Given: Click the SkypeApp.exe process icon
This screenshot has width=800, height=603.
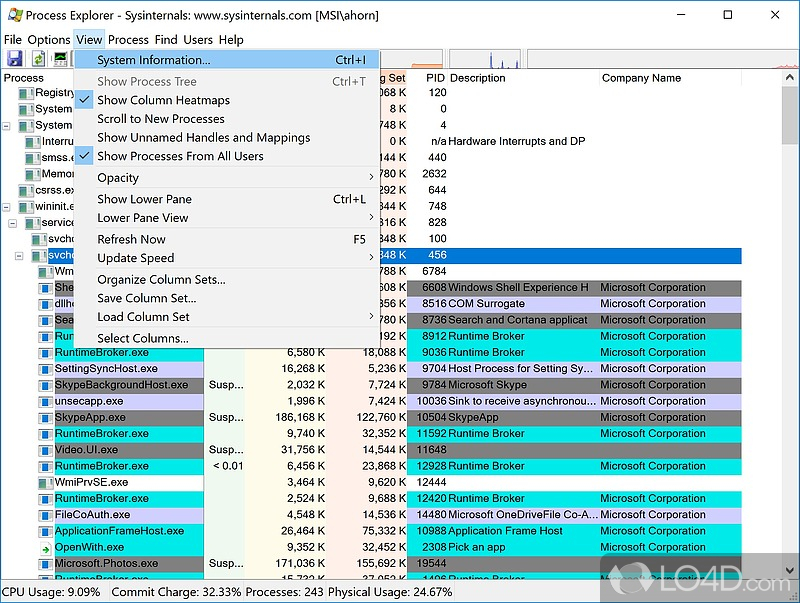Looking at the screenshot, I should (x=46, y=418).
